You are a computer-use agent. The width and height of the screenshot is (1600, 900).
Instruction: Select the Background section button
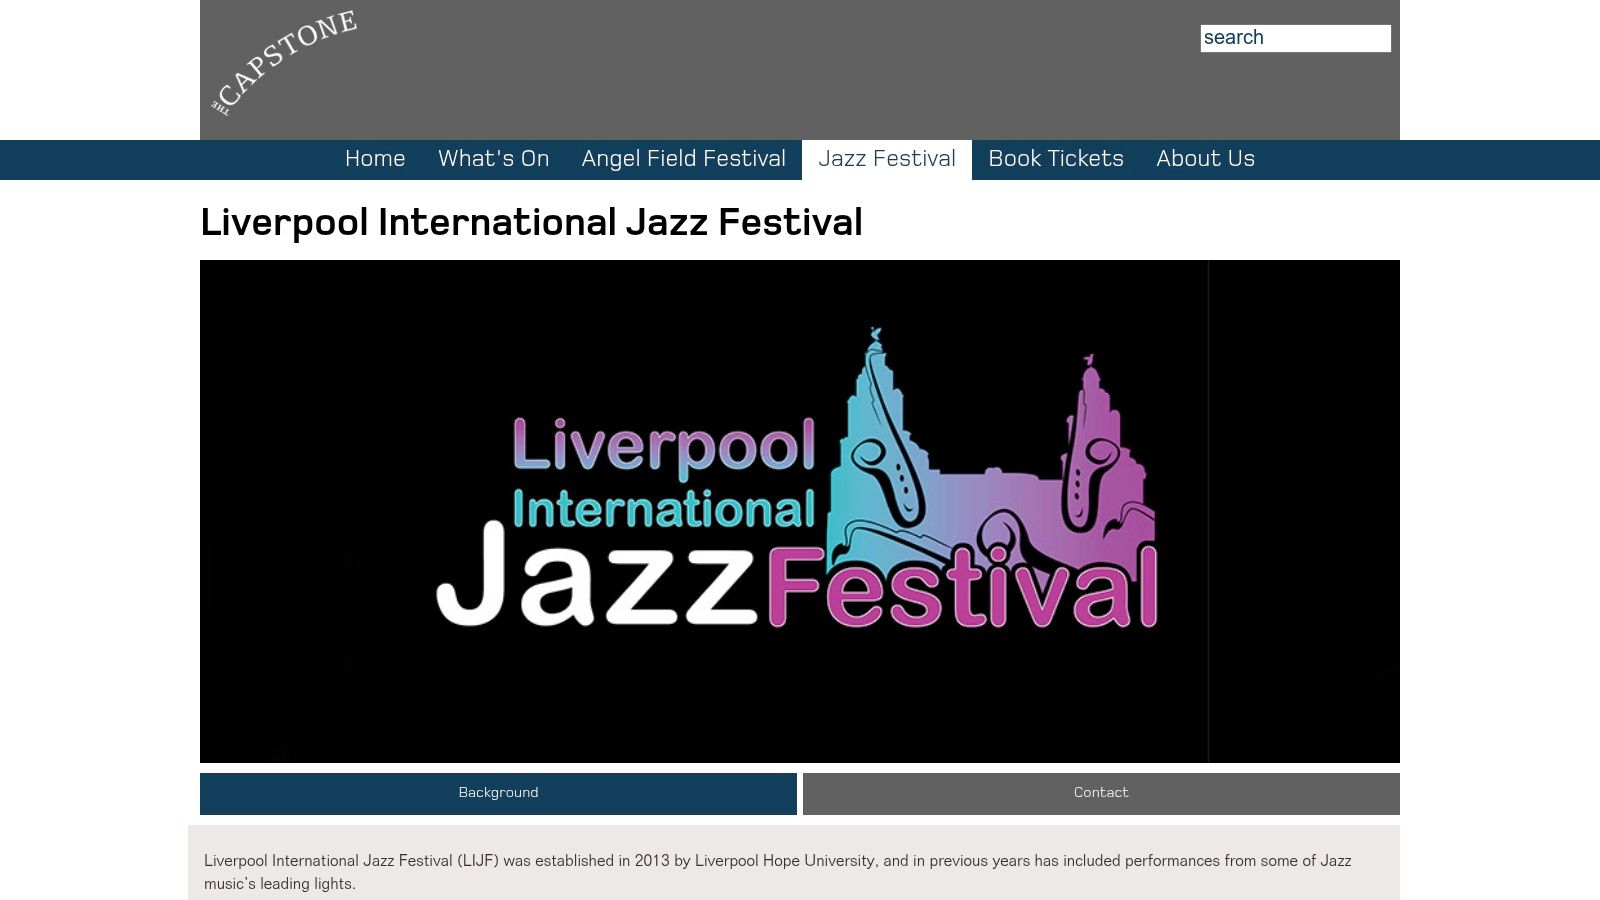click(498, 793)
